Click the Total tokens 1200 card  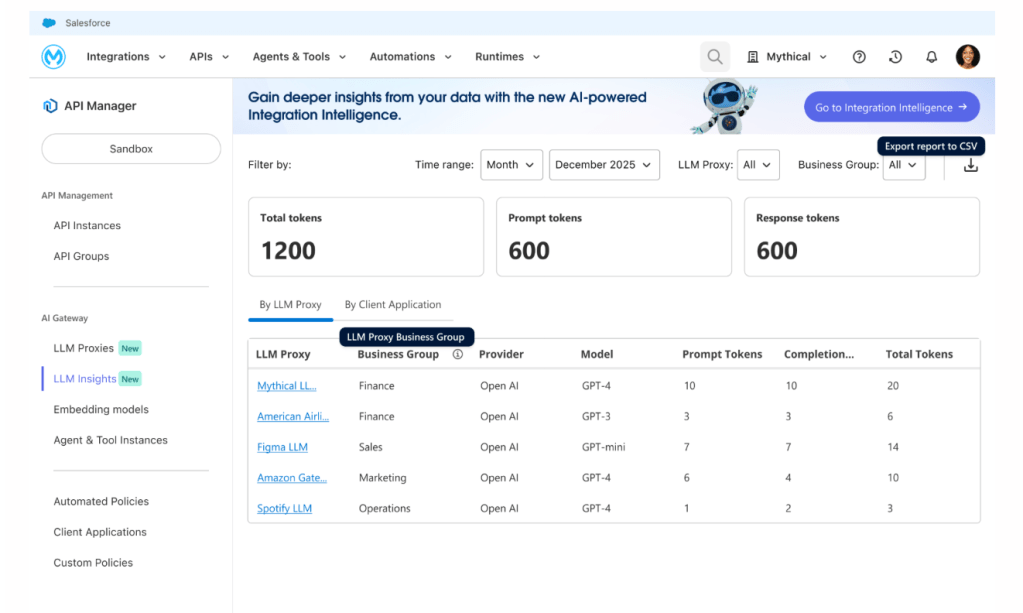point(366,237)
